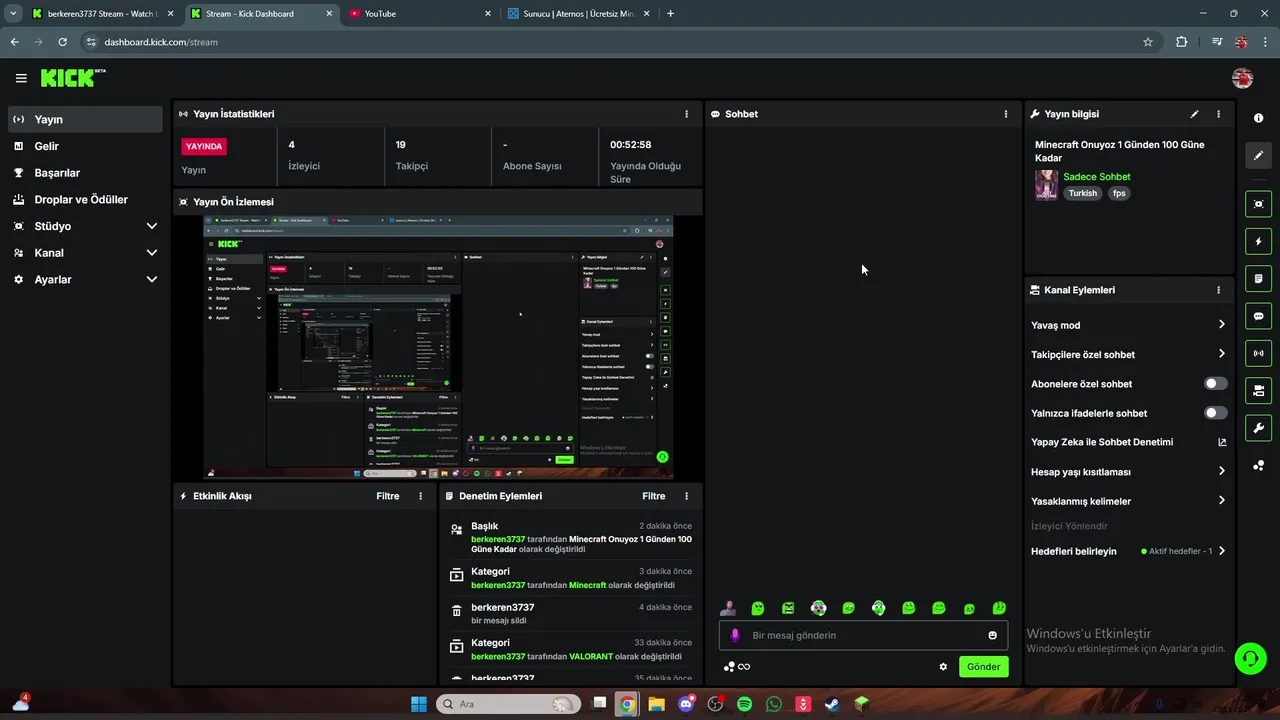Viewport: 1280px width, 720px height.
Task: Click the browser address bar URL
Action: point(161,42)
